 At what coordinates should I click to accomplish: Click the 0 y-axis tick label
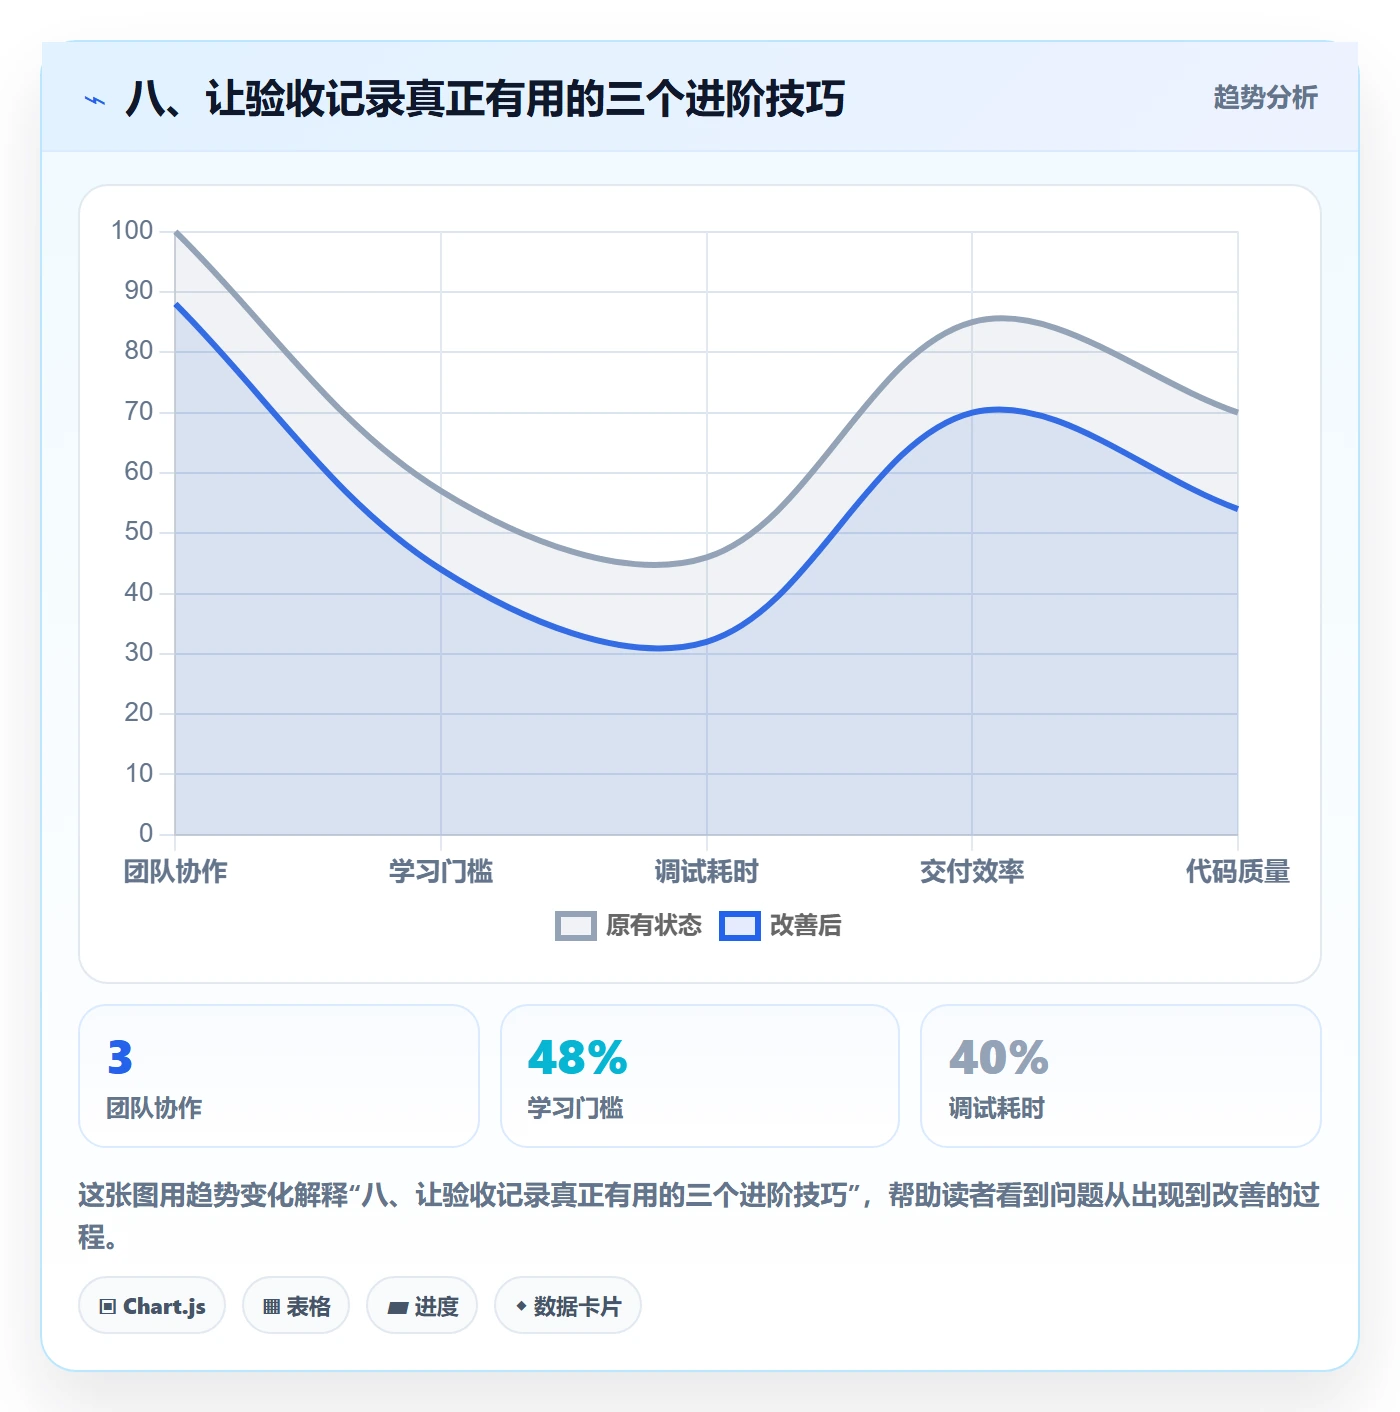[x=146, y=833]
